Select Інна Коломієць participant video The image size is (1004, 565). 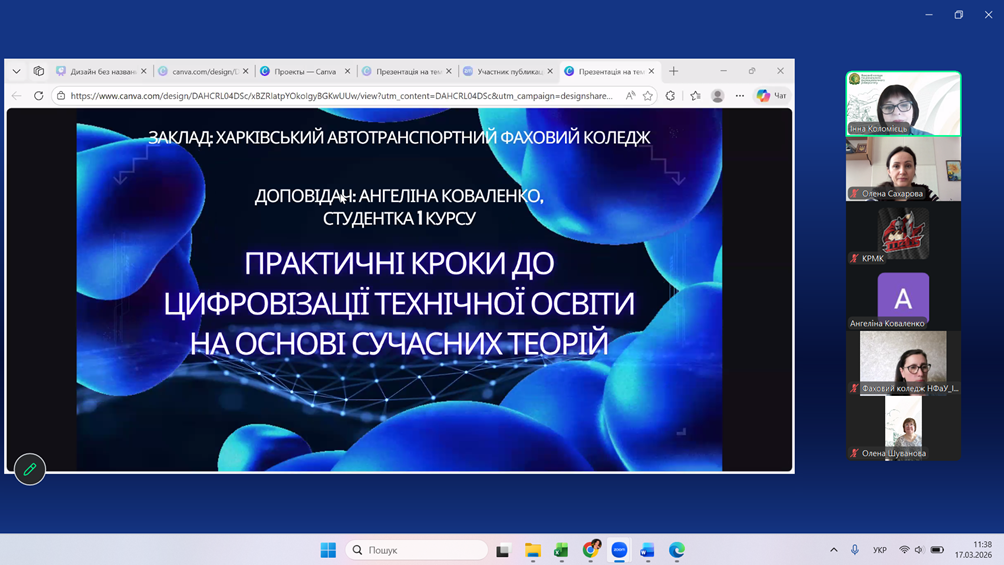[x=903, y=104]
